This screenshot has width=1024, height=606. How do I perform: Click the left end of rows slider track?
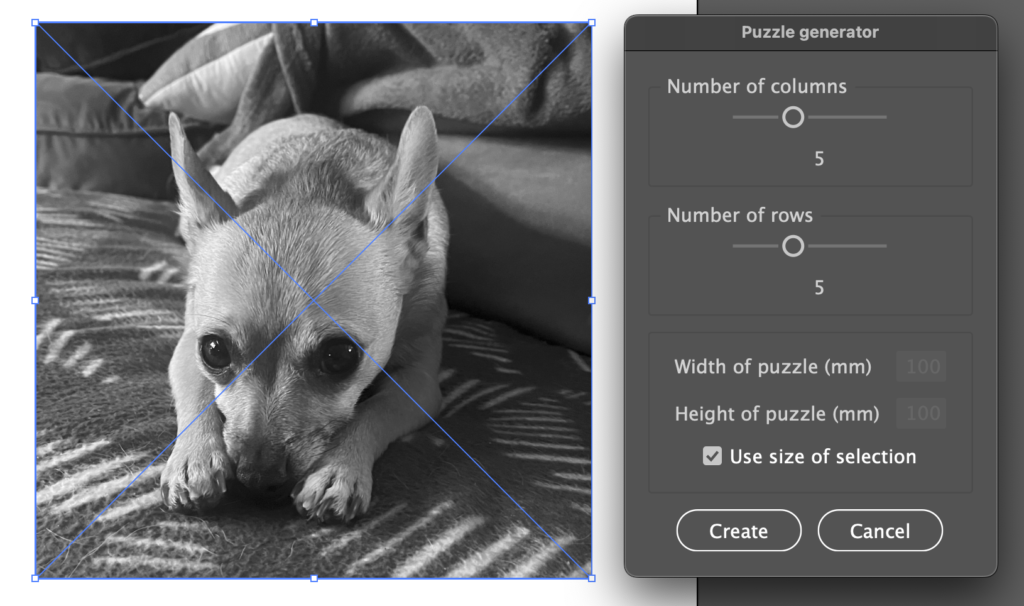(x=737, y=246)
